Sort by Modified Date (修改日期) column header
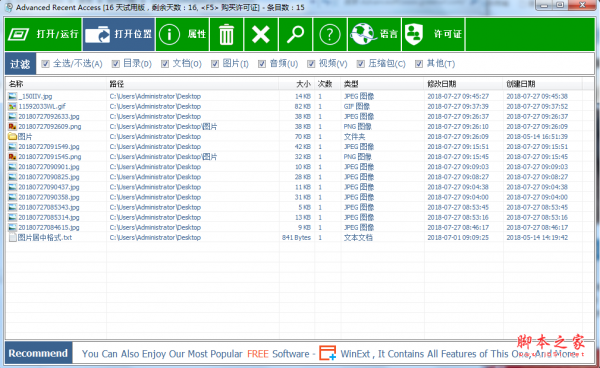 click(464, 84)
